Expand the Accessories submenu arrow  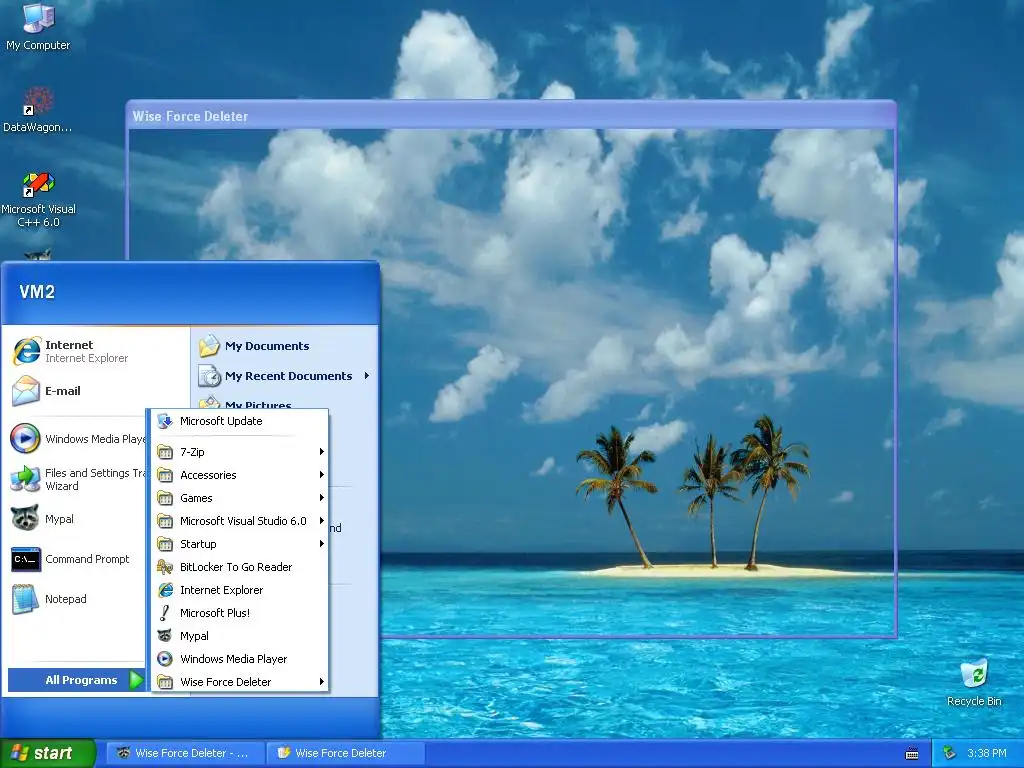coord(321,475)
